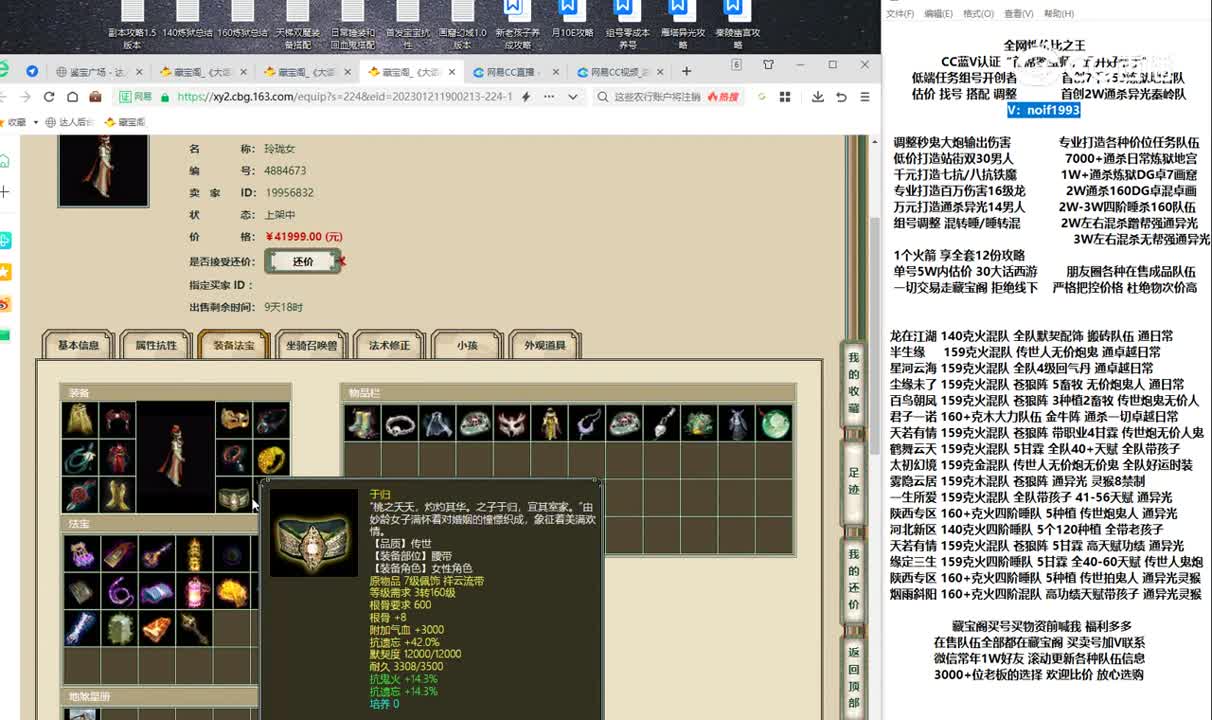Image resolution: width=1212 pixels, height=720 pixels.
Task: Click the browser home icon
Action: click(72, 97)
